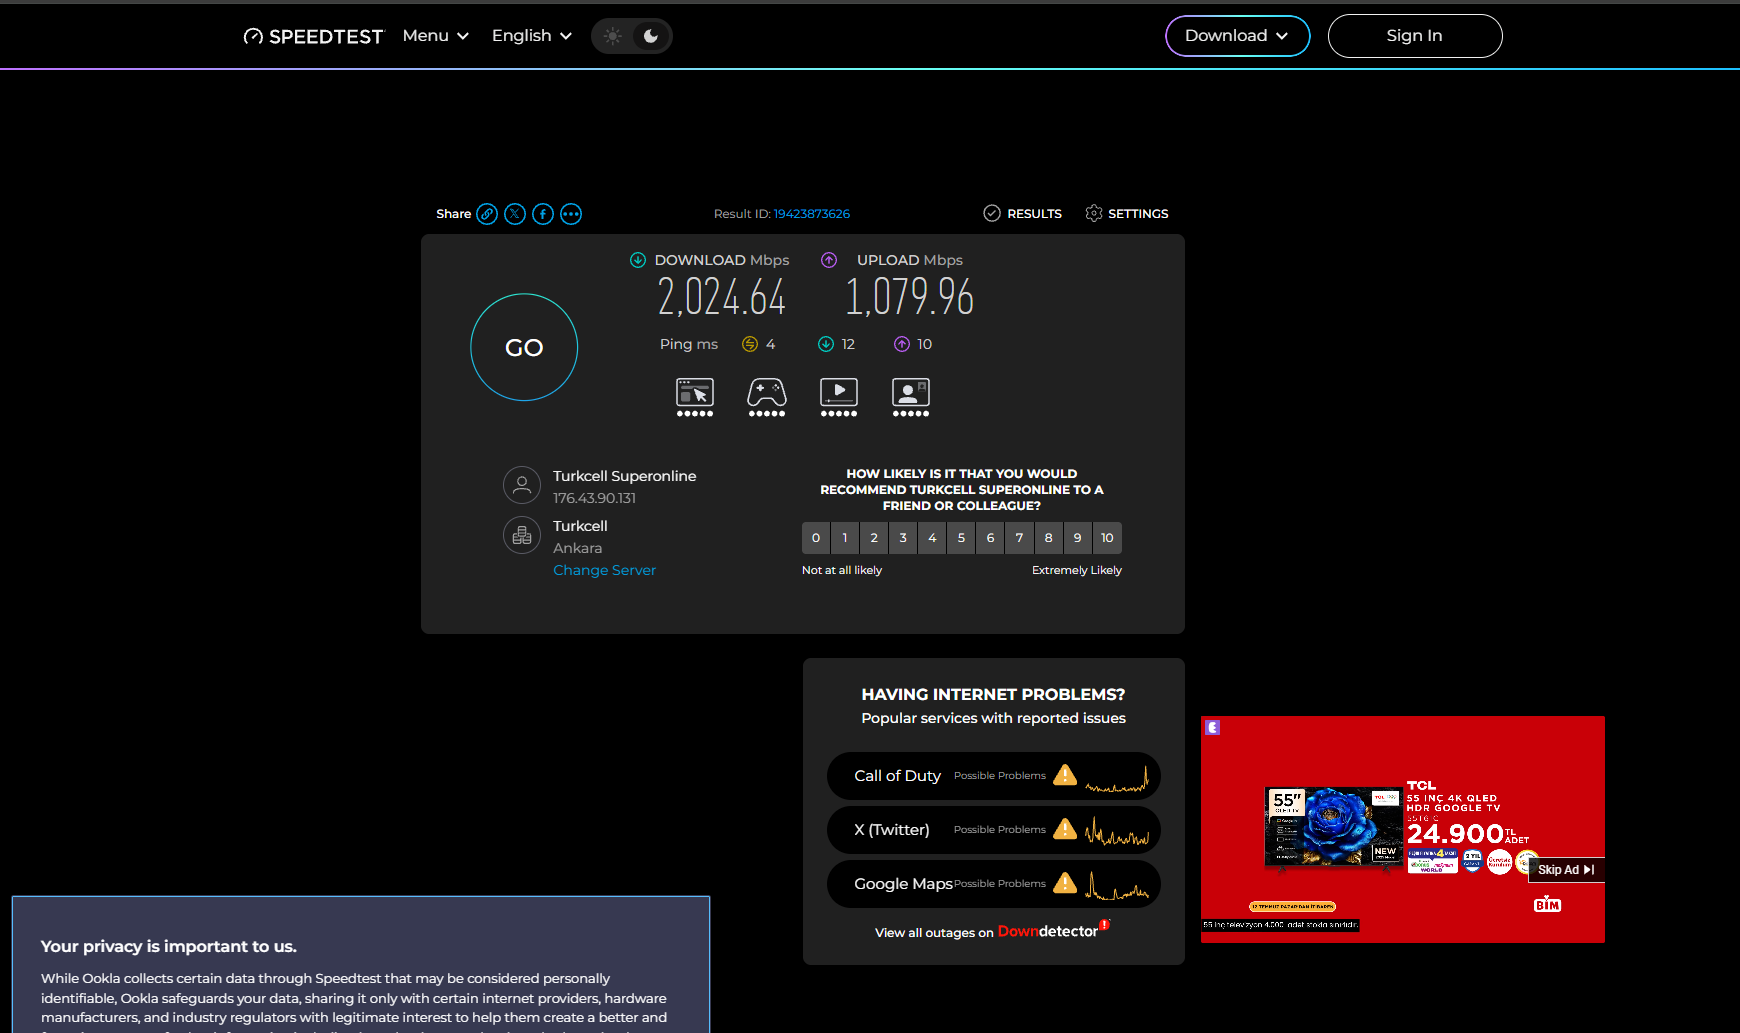The width and height of the screenshot is (1740, 1033).
Task: Rate recommendation as 0
Action: tap(816, 538)
